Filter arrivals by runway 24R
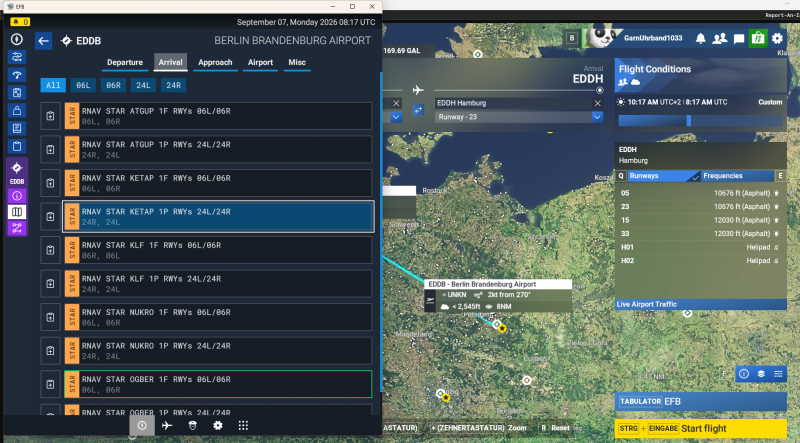The width and height of the screenshot is (800, 443). (173, 85)
